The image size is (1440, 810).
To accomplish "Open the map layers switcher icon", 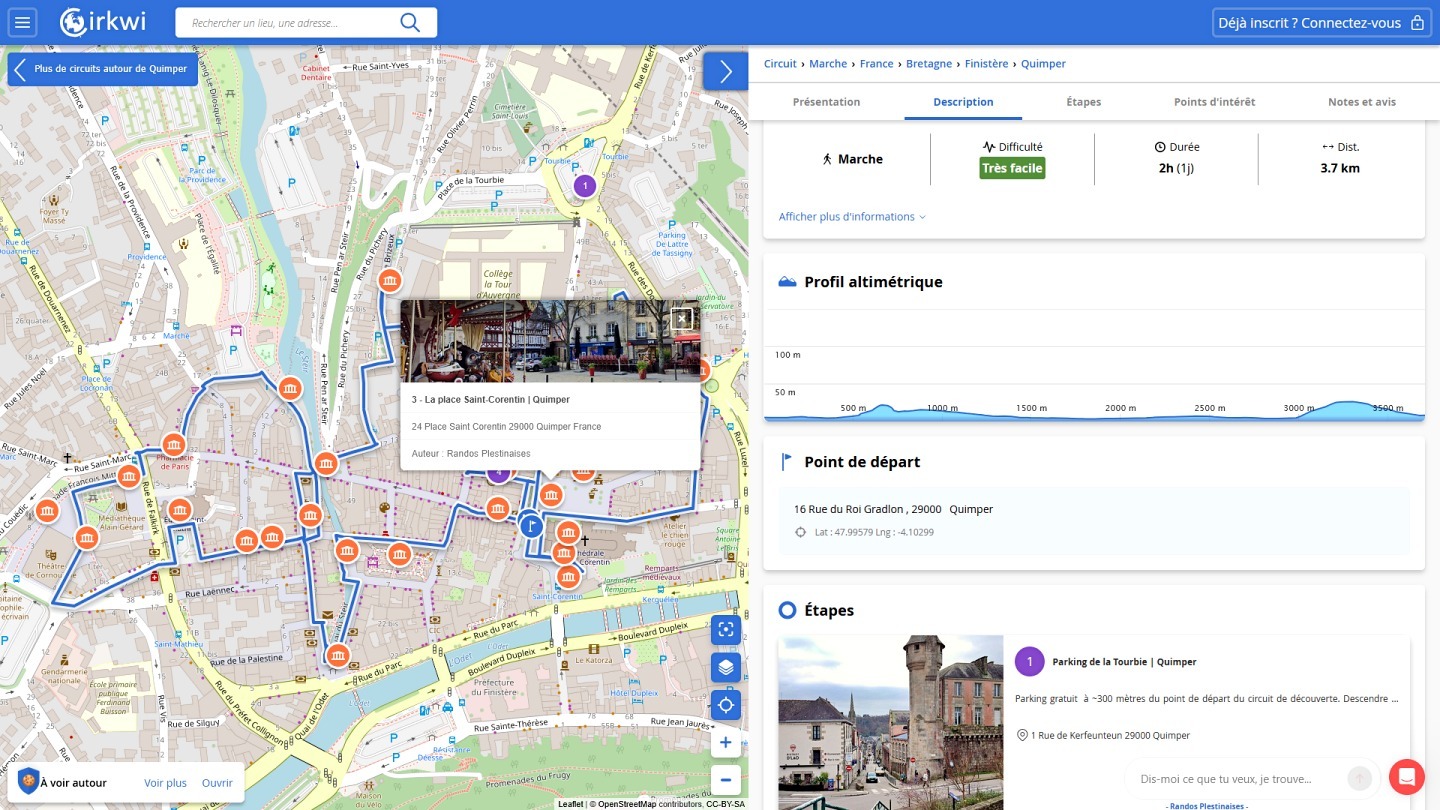I will tap(725, 667).
